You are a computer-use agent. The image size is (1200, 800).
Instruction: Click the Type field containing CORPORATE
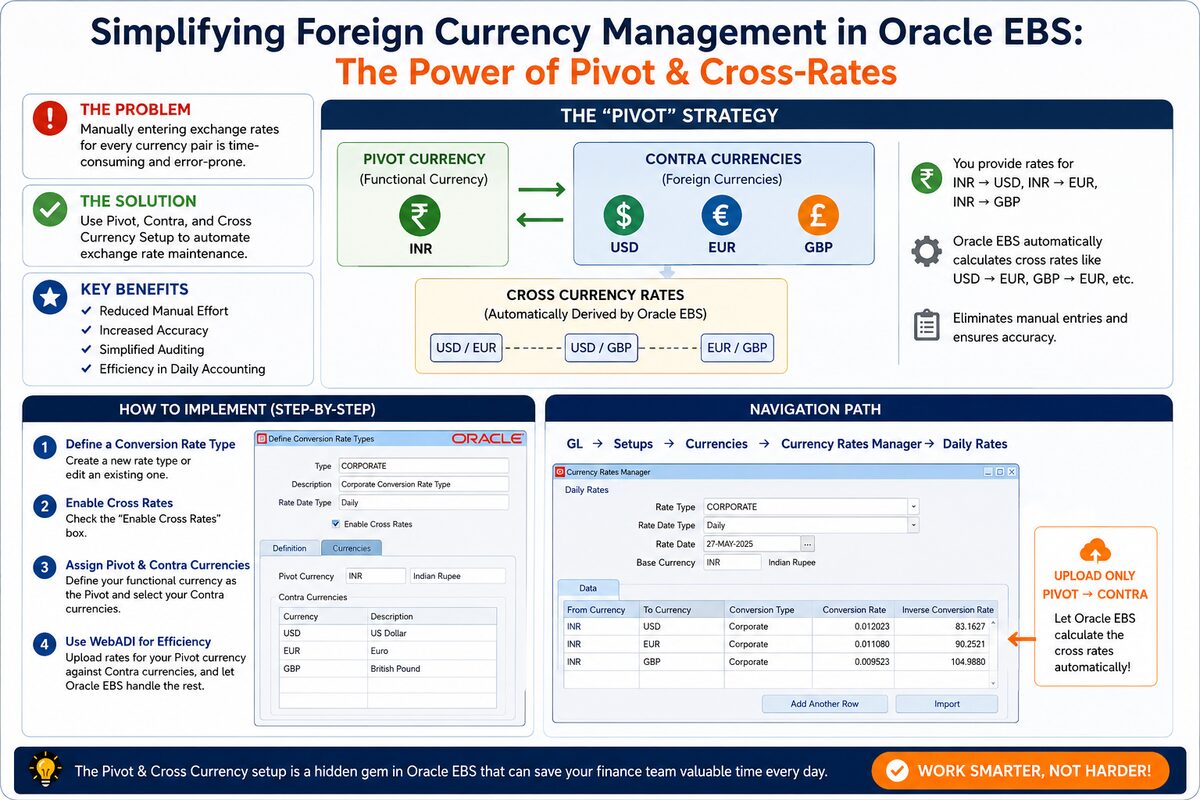pos(423,466)
